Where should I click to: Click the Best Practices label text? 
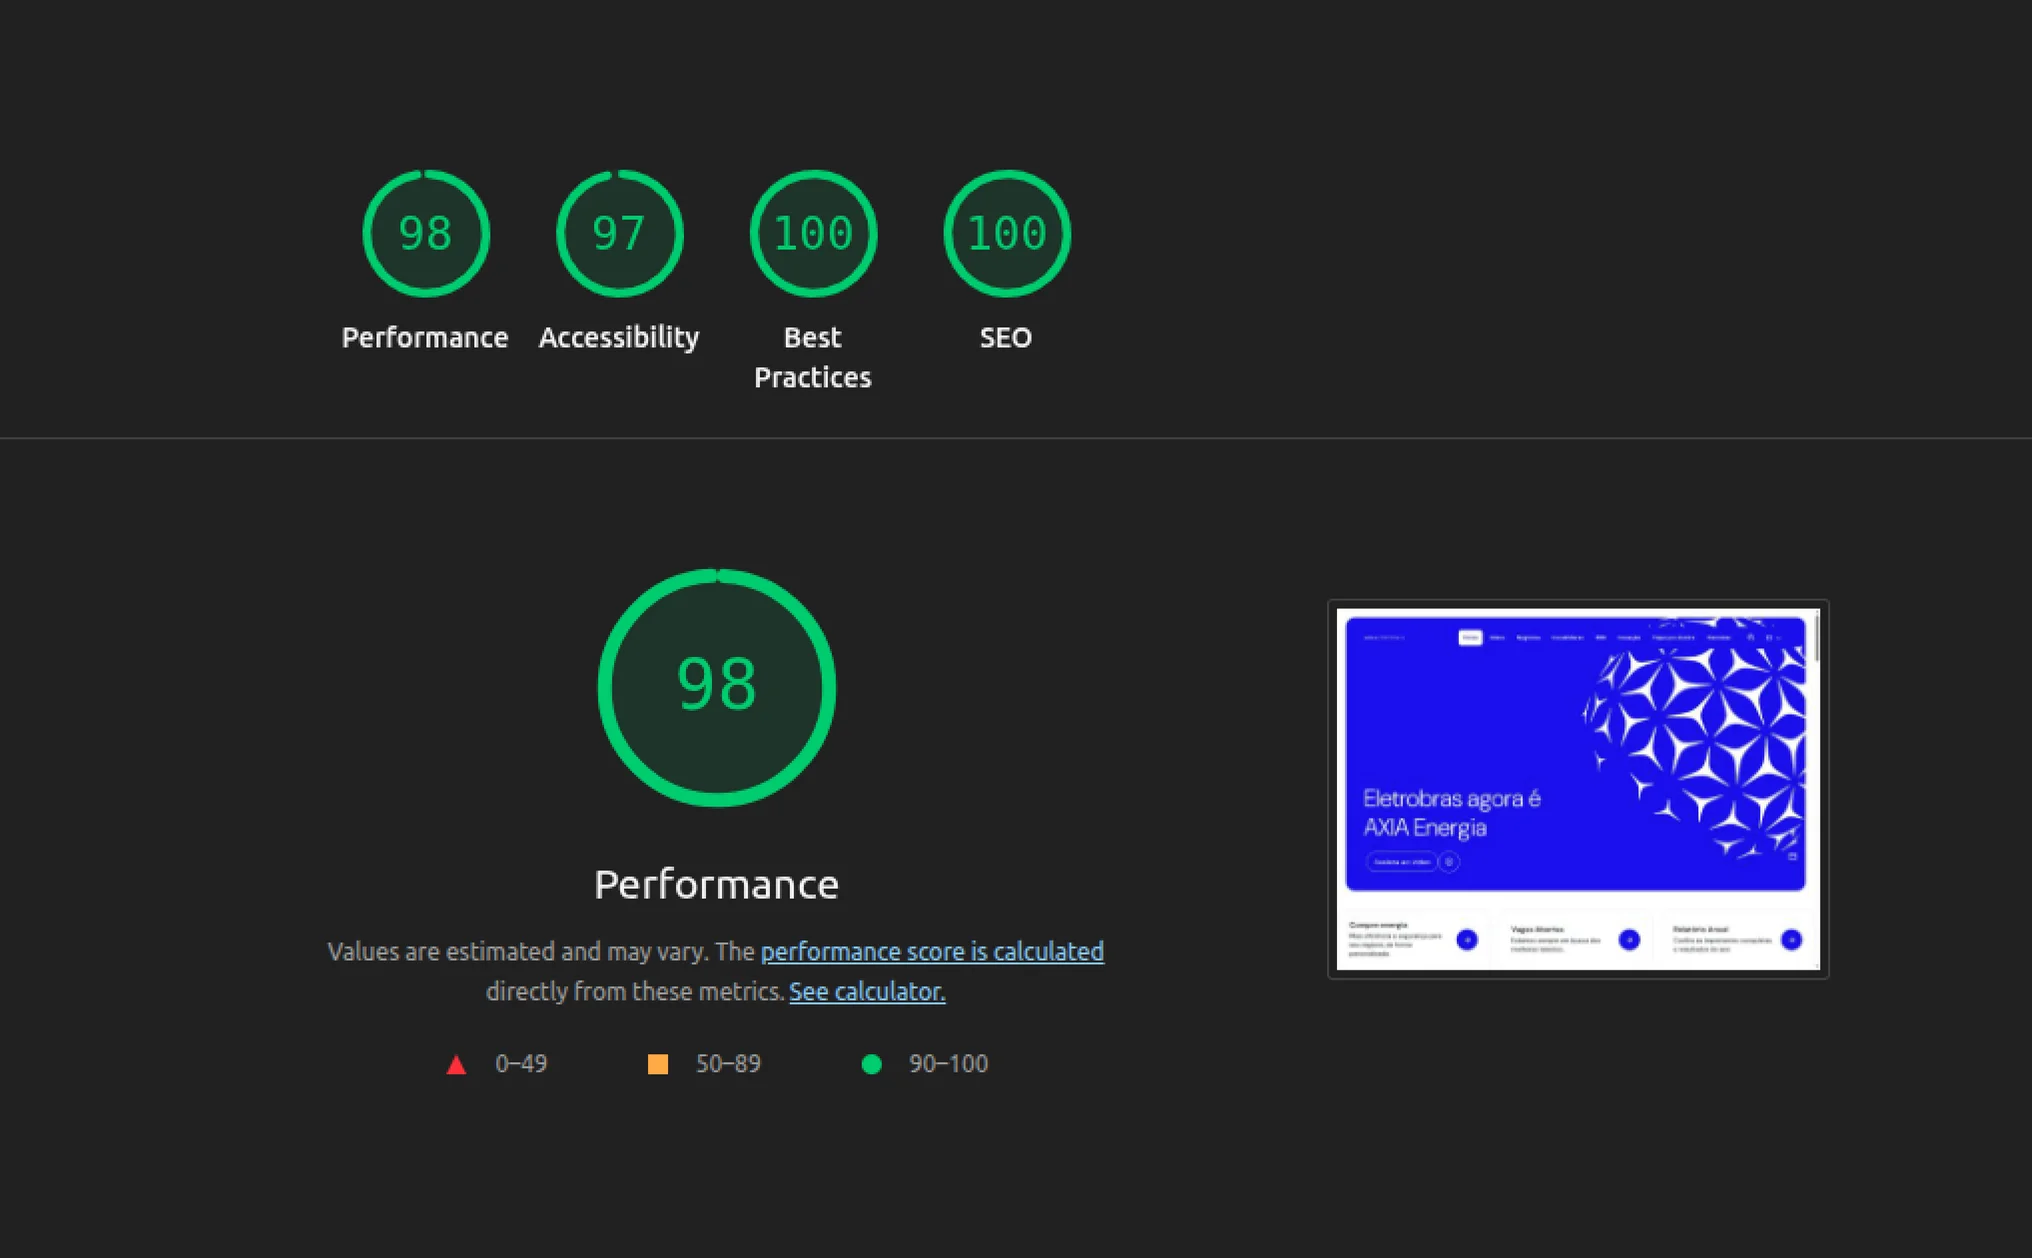[x=812, y=357]
